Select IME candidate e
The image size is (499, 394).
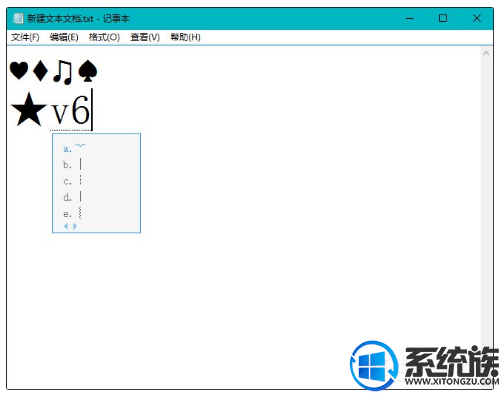click(72, 213)
